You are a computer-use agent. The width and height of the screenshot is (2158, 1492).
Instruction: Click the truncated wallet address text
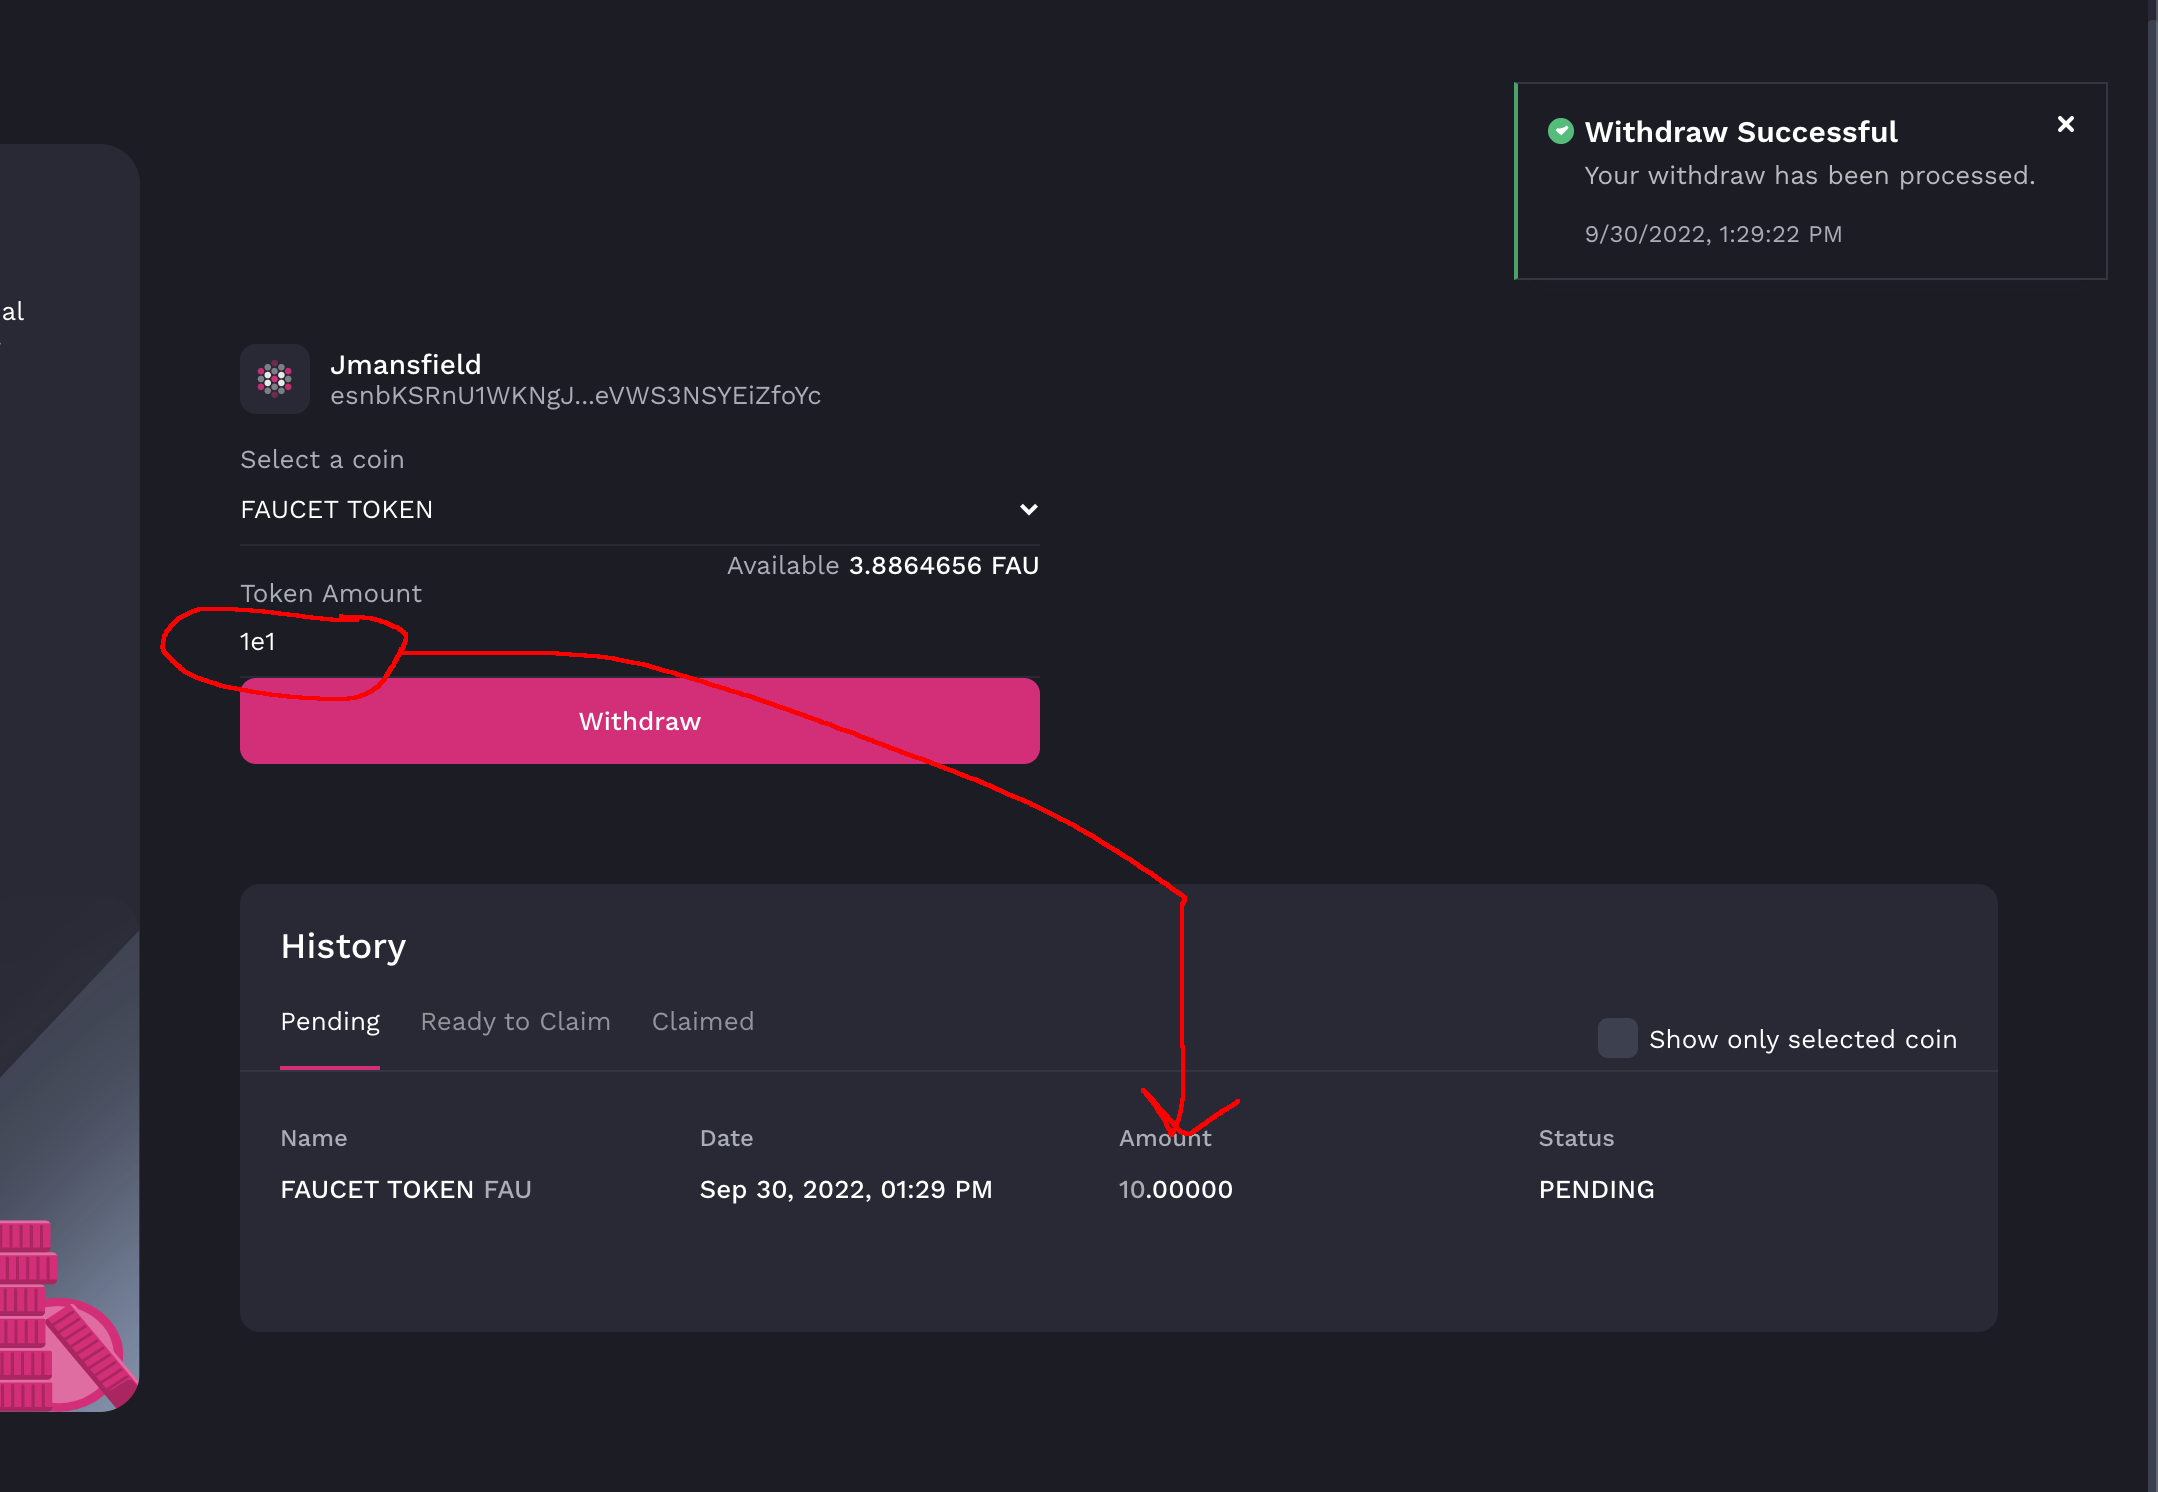click(x=577, y=395)
